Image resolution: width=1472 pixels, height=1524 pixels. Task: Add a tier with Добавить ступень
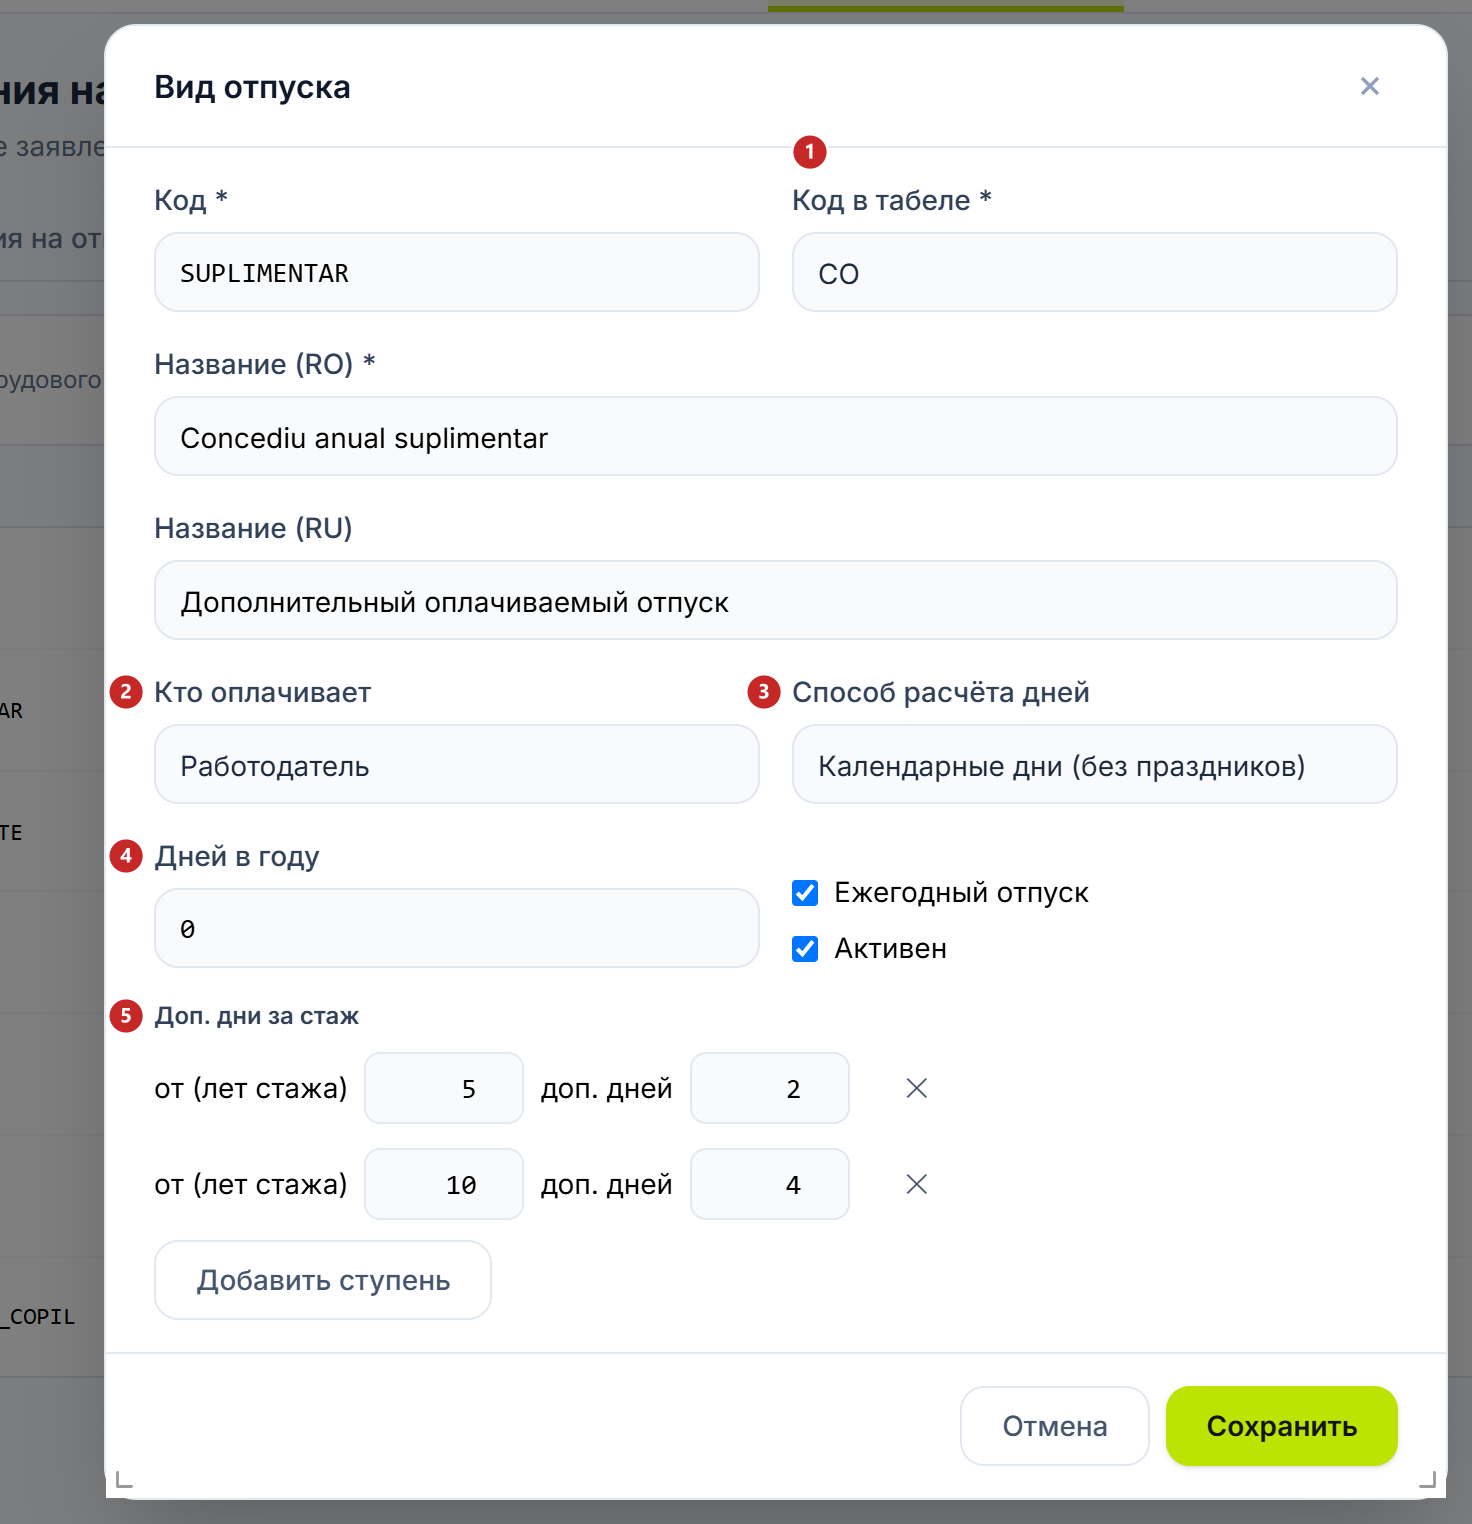(x=323, y=1280)
